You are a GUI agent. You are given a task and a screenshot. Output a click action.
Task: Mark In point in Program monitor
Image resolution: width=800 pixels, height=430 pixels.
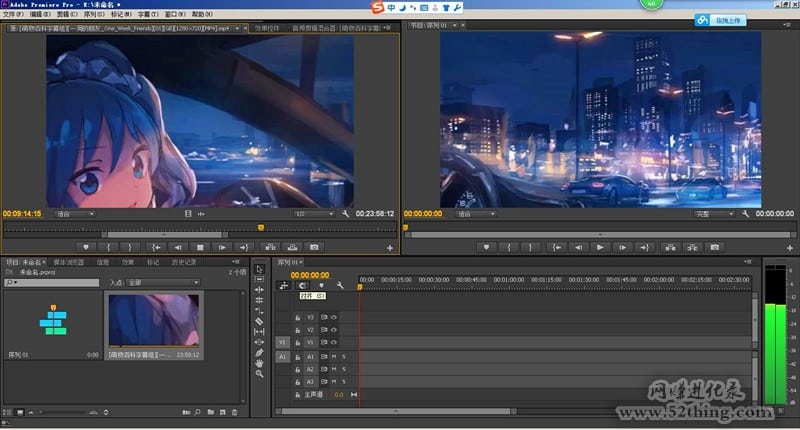pyautogui.click(x=509, y=247)
